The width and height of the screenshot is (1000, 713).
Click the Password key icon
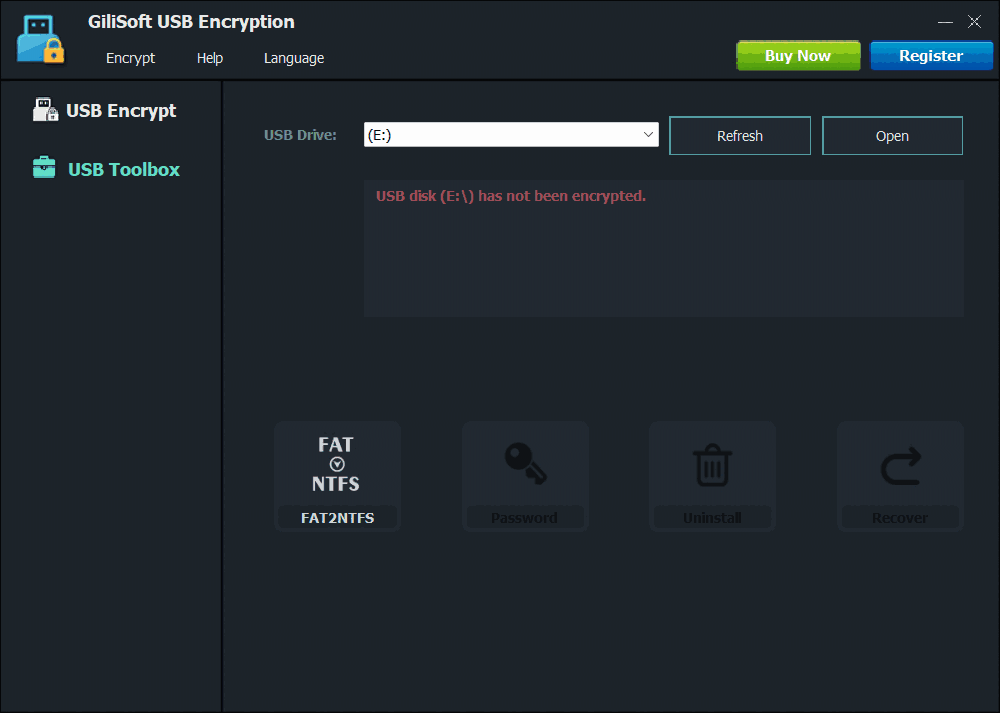[526, 464]
